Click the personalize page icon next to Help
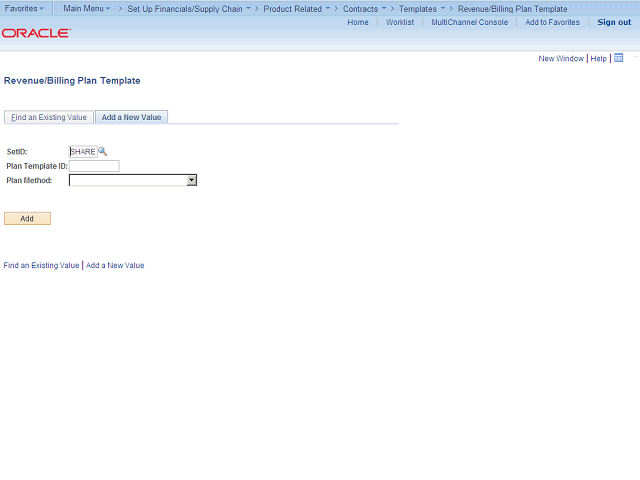Screen dimensions: 640x480 [x=619, y=58]
